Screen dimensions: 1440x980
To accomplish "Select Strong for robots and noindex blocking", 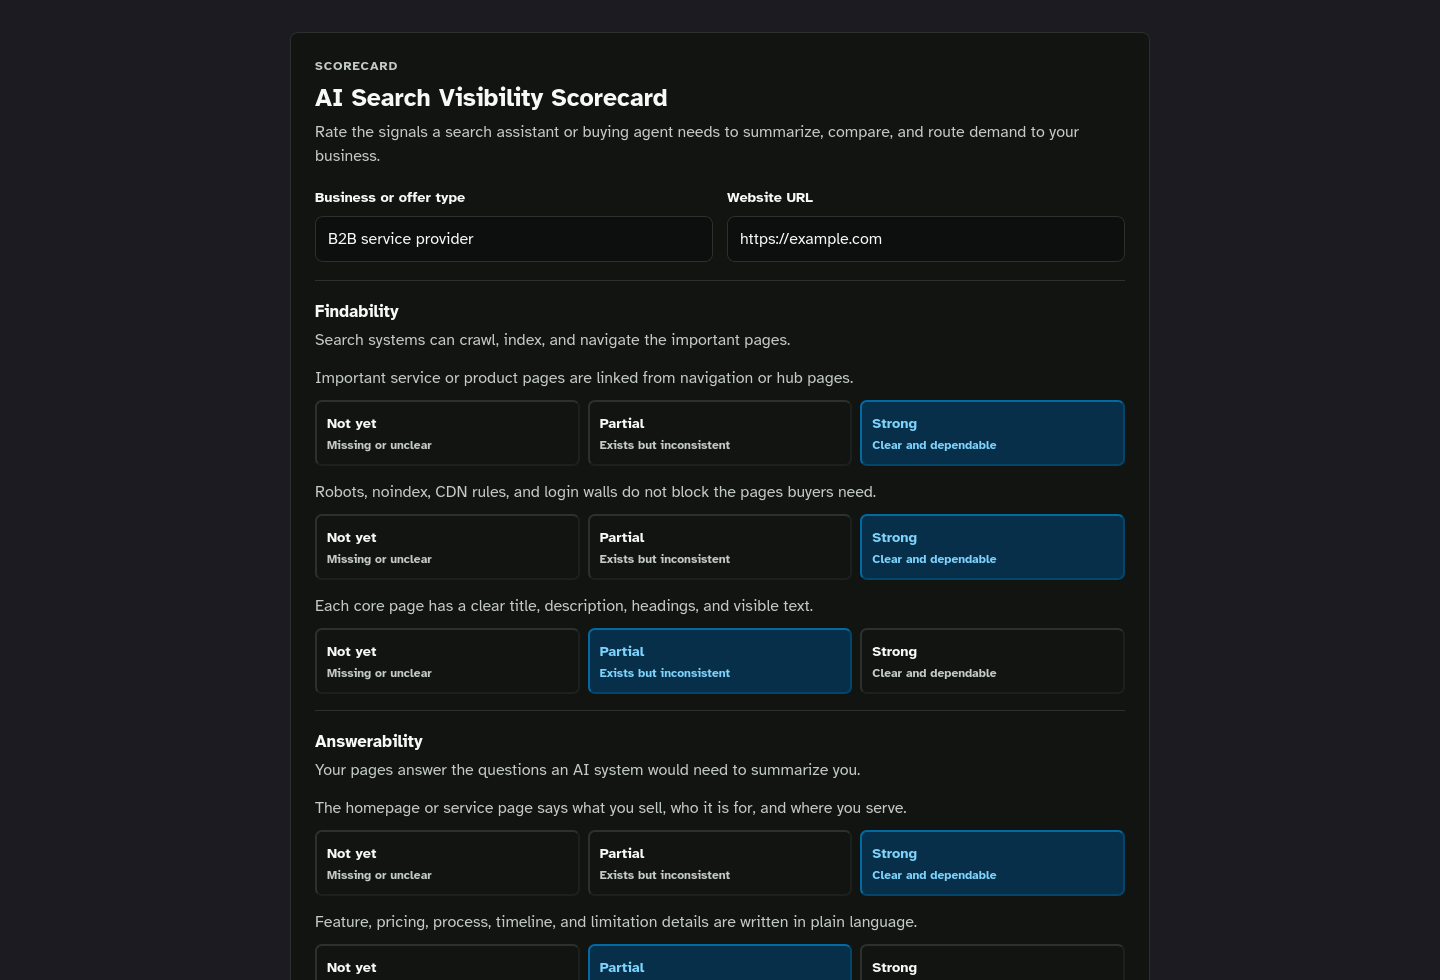I will [x=992, y=547].
